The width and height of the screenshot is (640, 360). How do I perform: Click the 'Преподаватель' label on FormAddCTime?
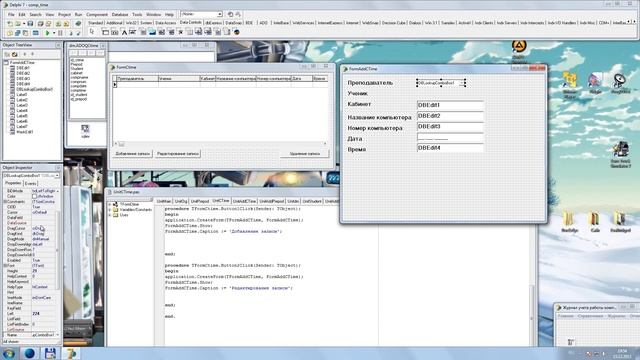coord(370,83)
